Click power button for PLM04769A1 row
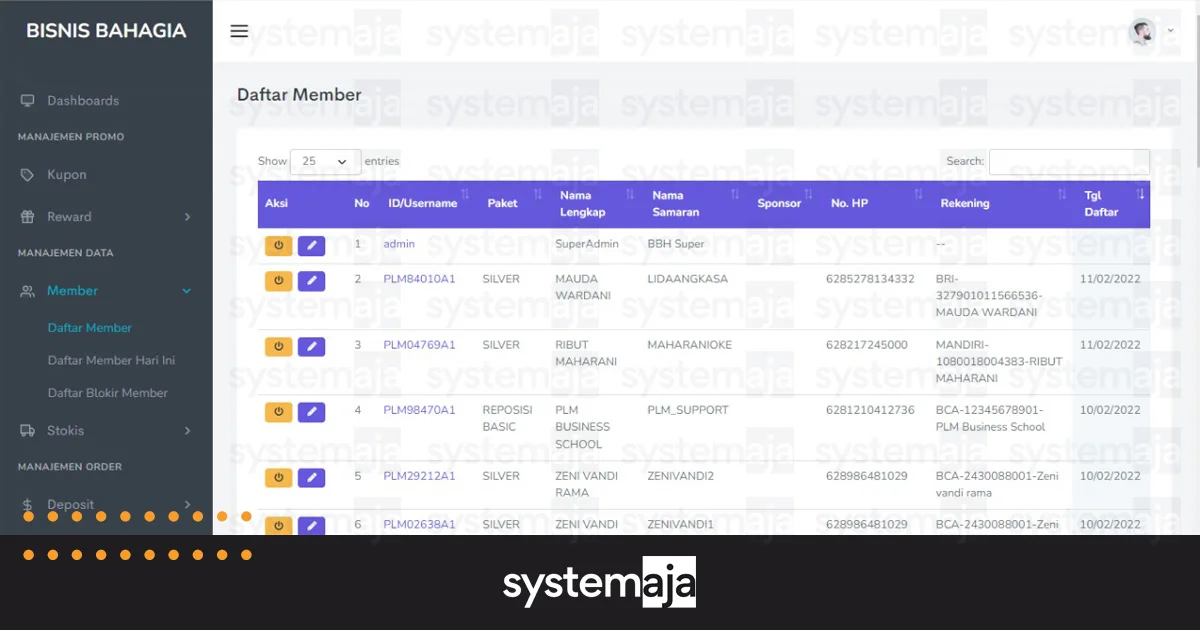 coord(278,347)
